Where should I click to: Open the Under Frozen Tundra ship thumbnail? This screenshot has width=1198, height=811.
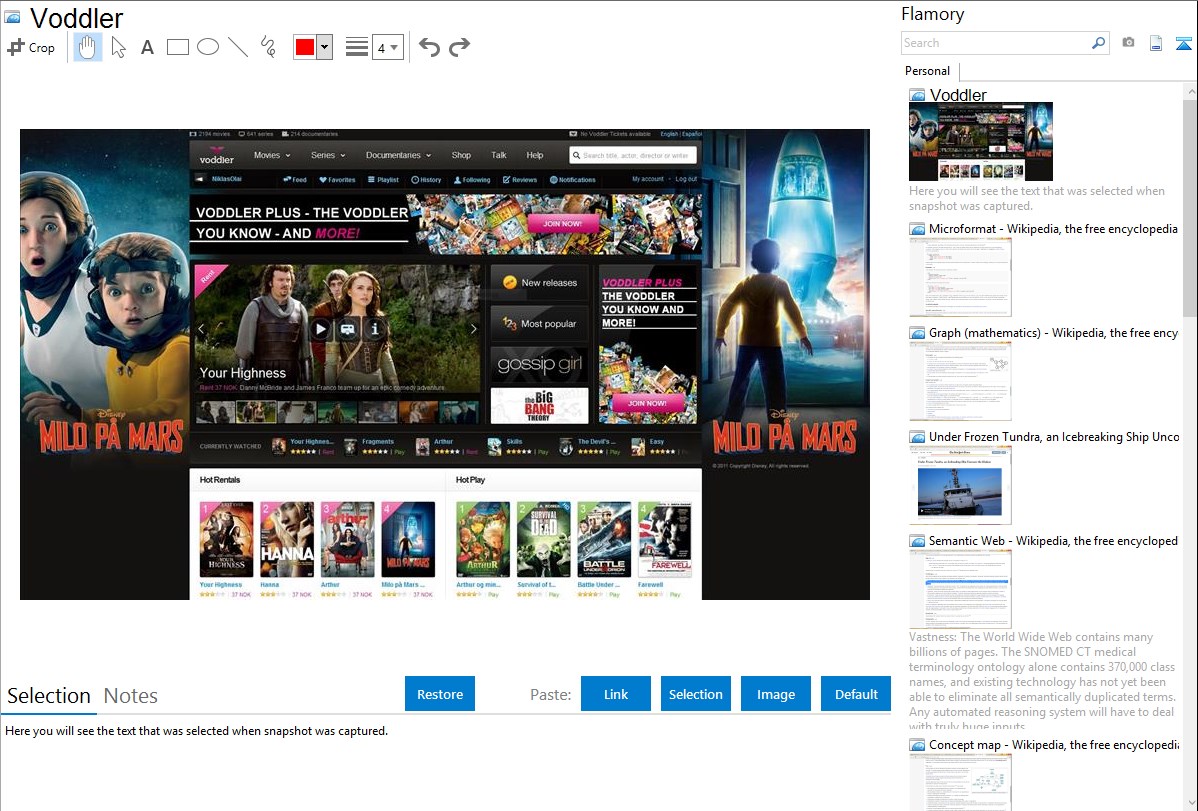pos(960,485)
